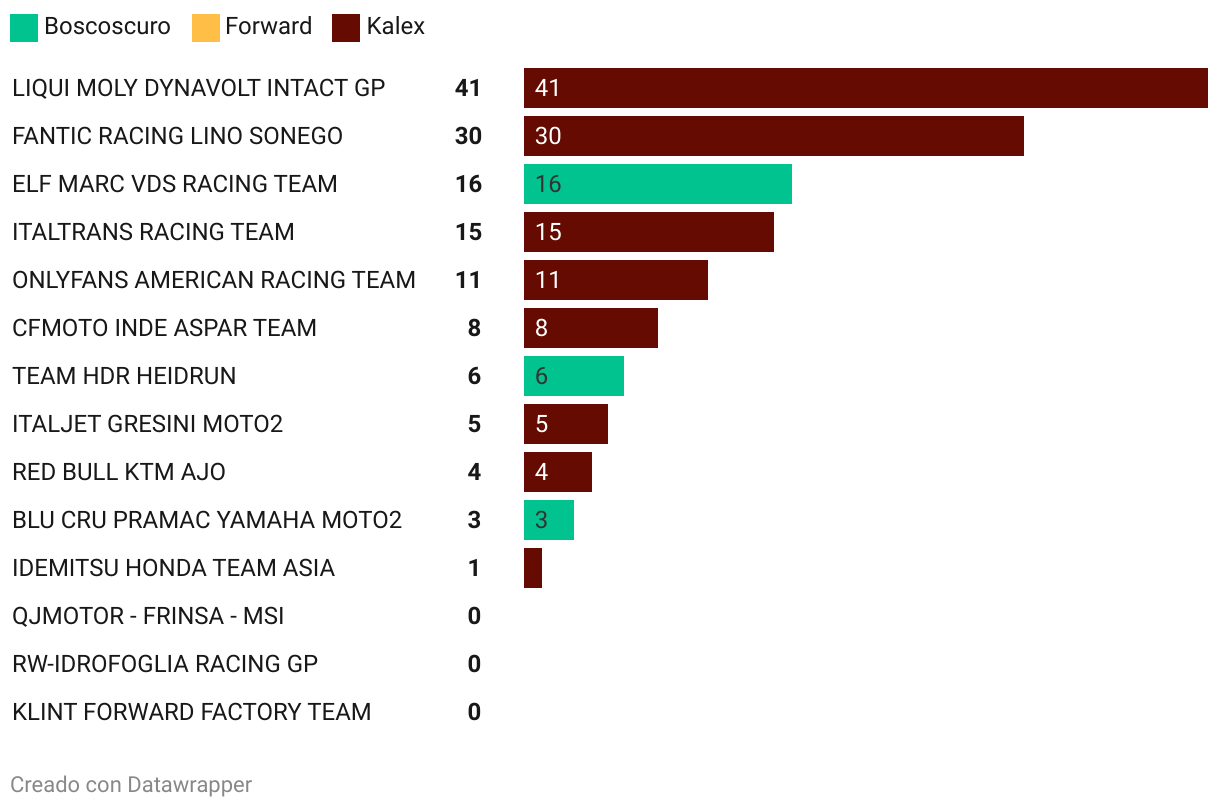Select the green ELF MARC VDS bar

pos(658,184)
